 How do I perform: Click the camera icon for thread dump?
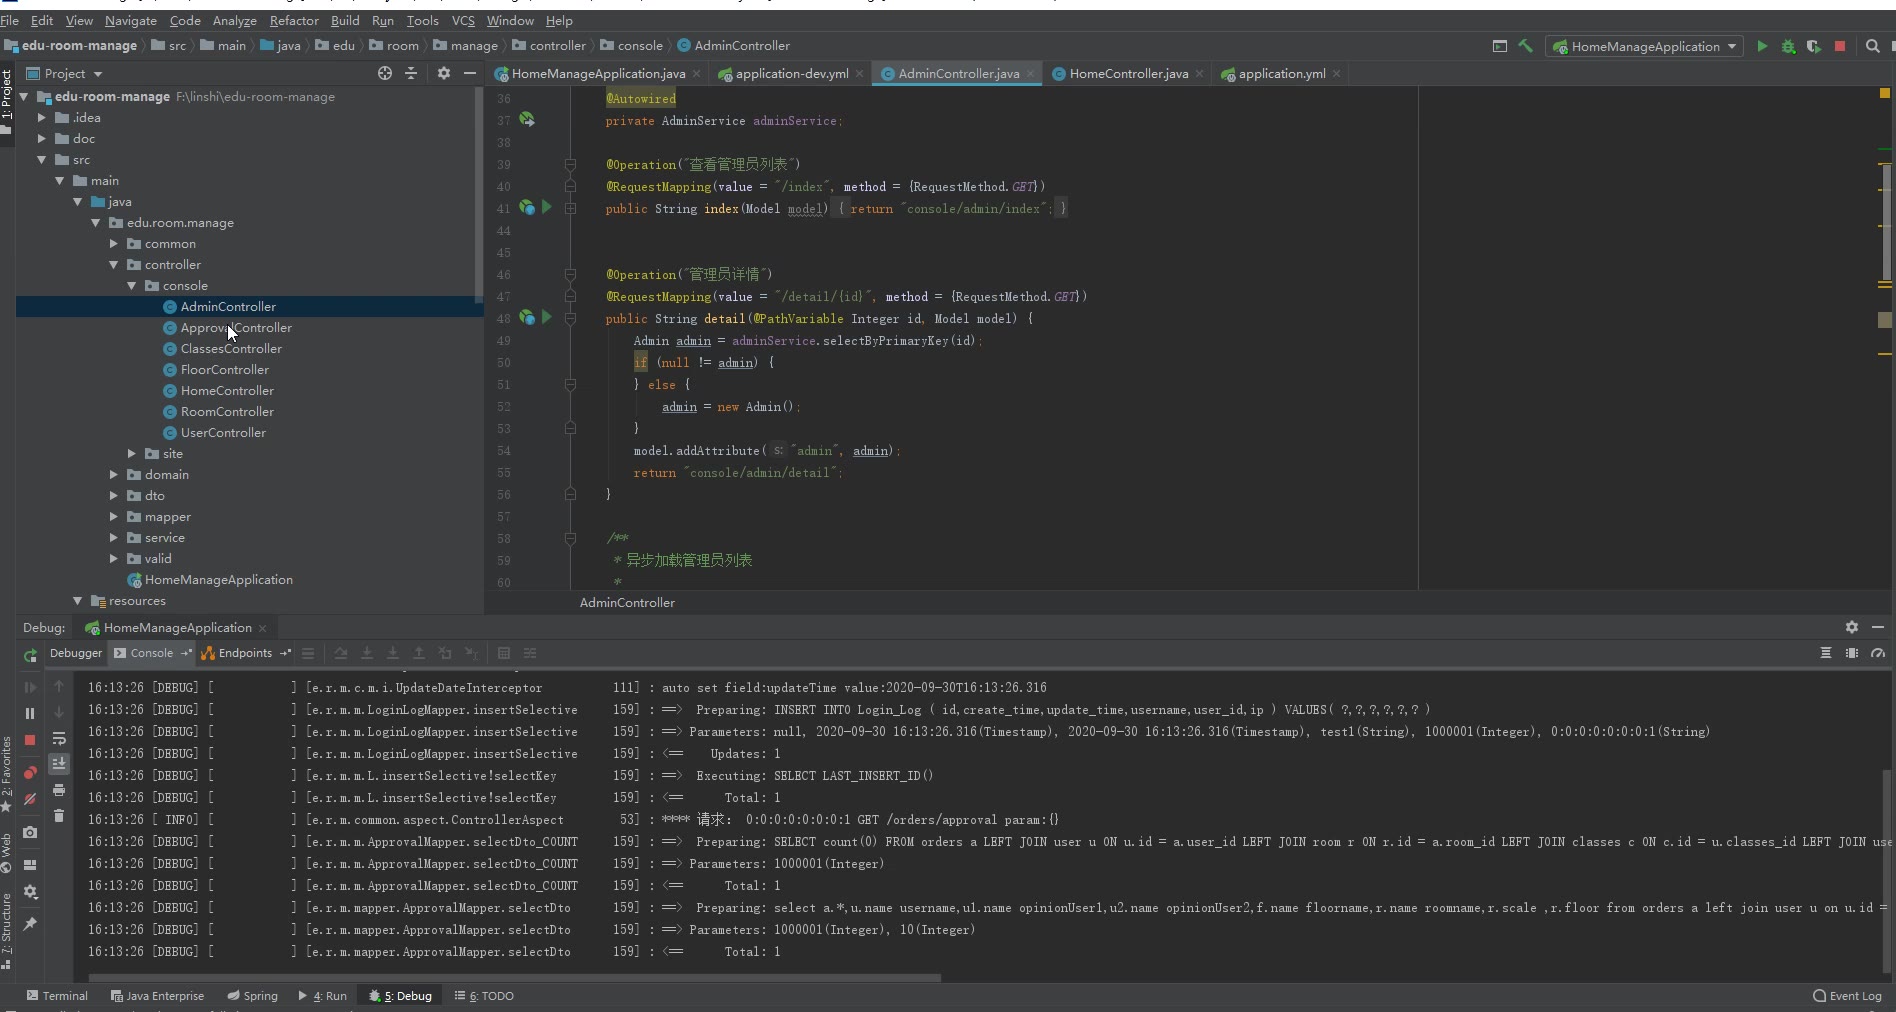pos(30,832)
